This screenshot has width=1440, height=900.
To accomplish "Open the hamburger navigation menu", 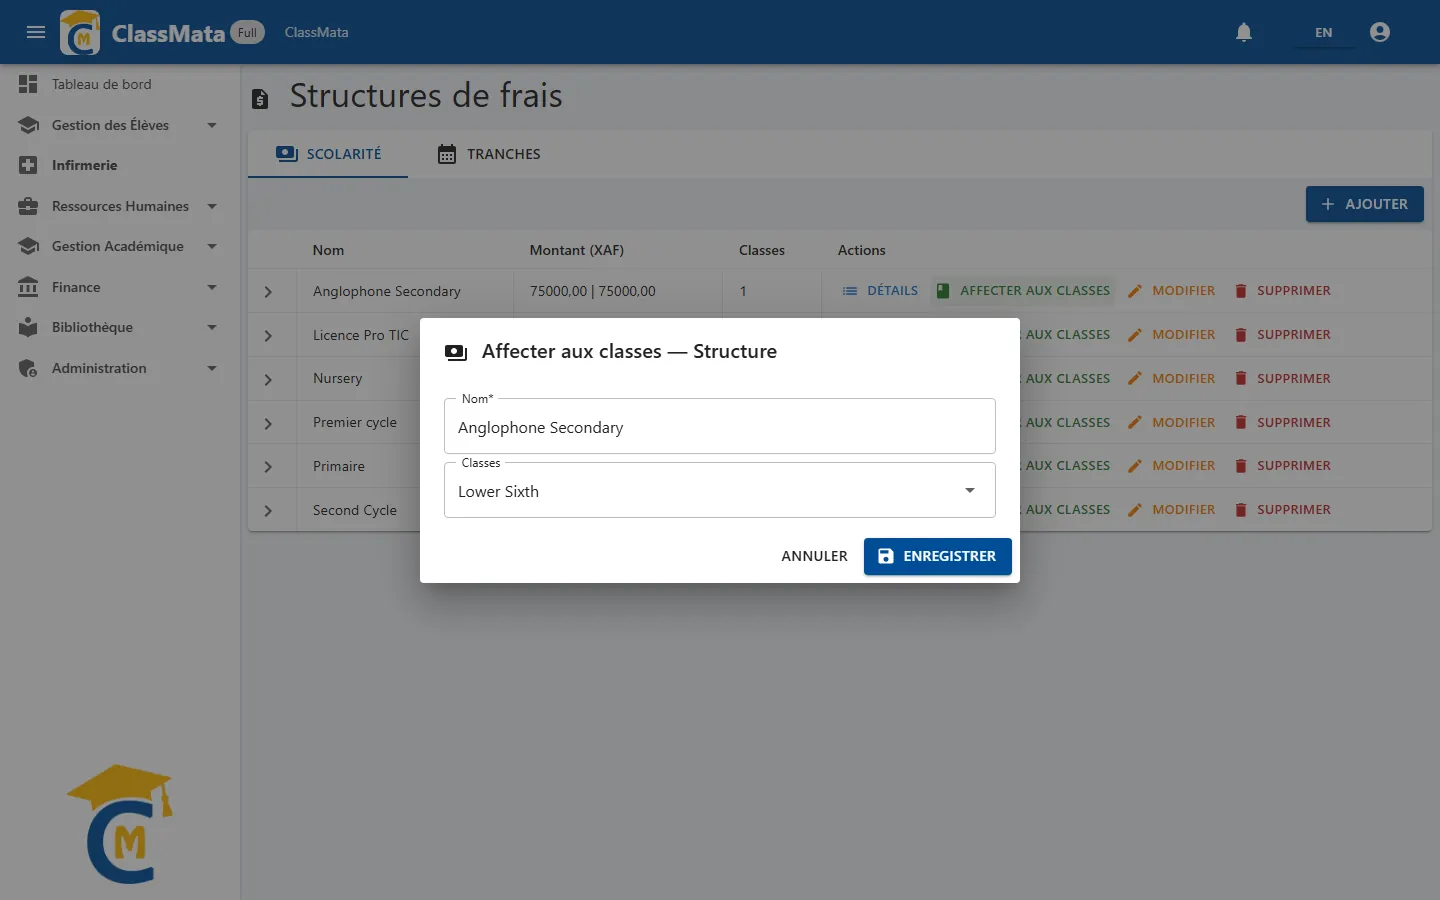I will pyautogui.click(x=36, y=32).
